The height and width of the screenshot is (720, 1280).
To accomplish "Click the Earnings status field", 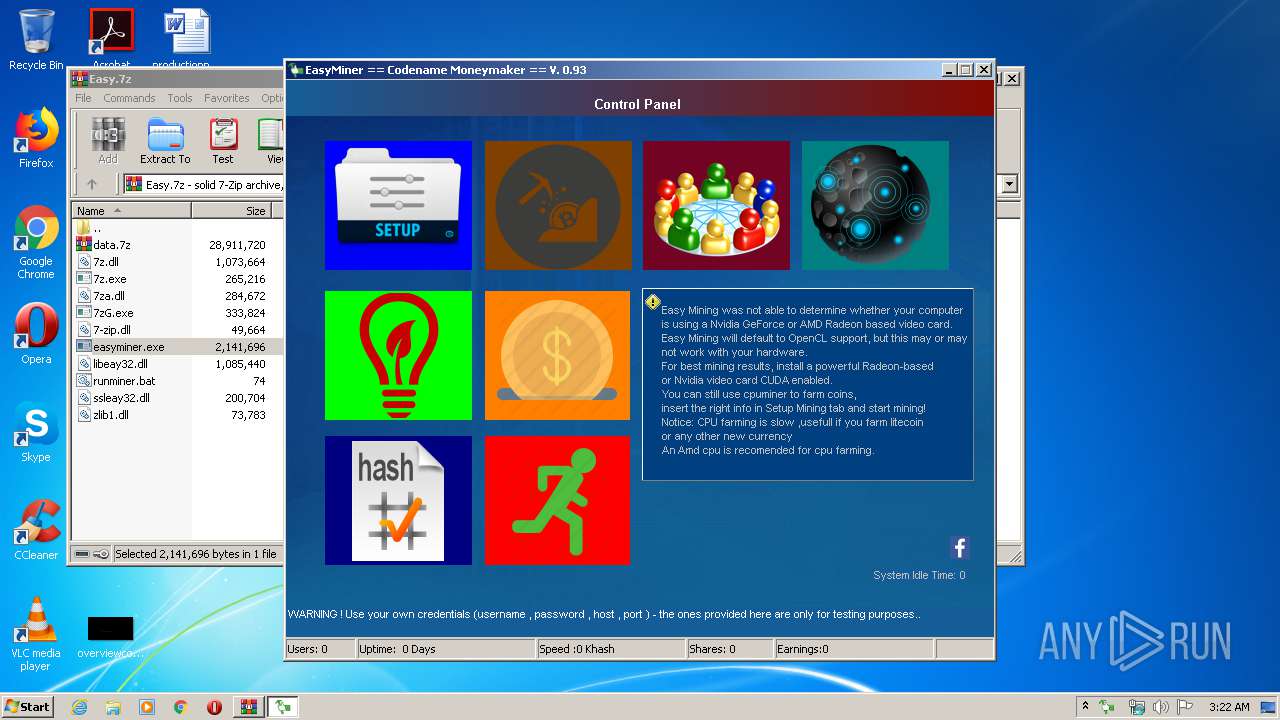I will pyautogui.click(x=855, y=649).
